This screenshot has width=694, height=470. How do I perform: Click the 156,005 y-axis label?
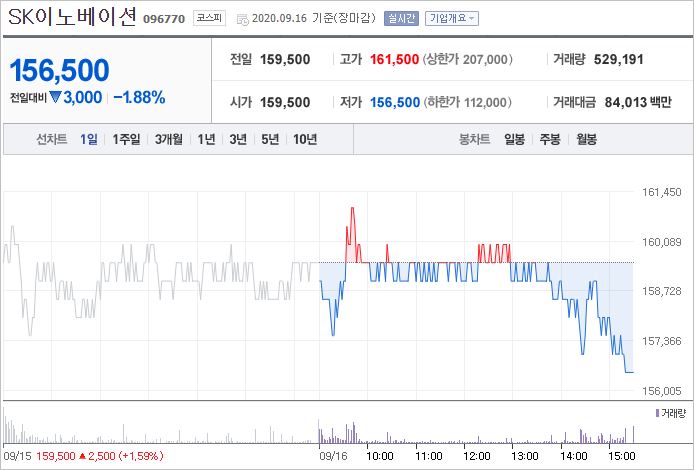(662, 391)
